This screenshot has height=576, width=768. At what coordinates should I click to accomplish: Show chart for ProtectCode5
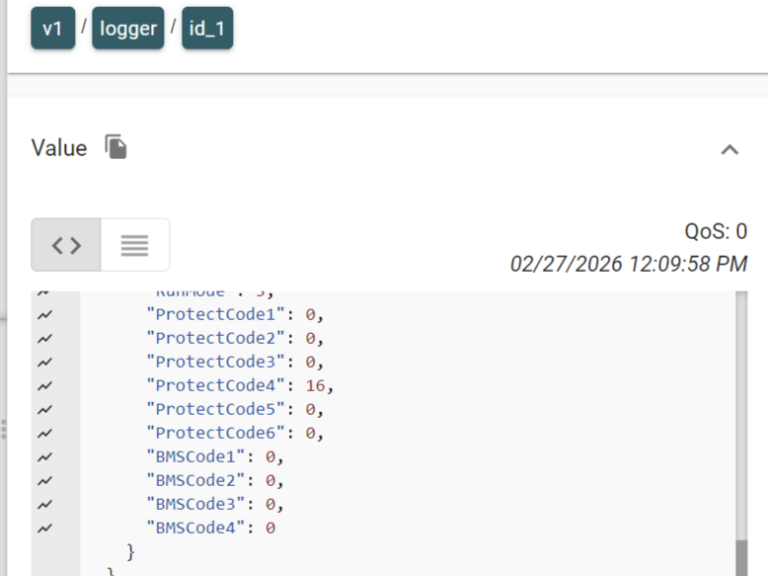pyautogui.click(x=45, y=410)
